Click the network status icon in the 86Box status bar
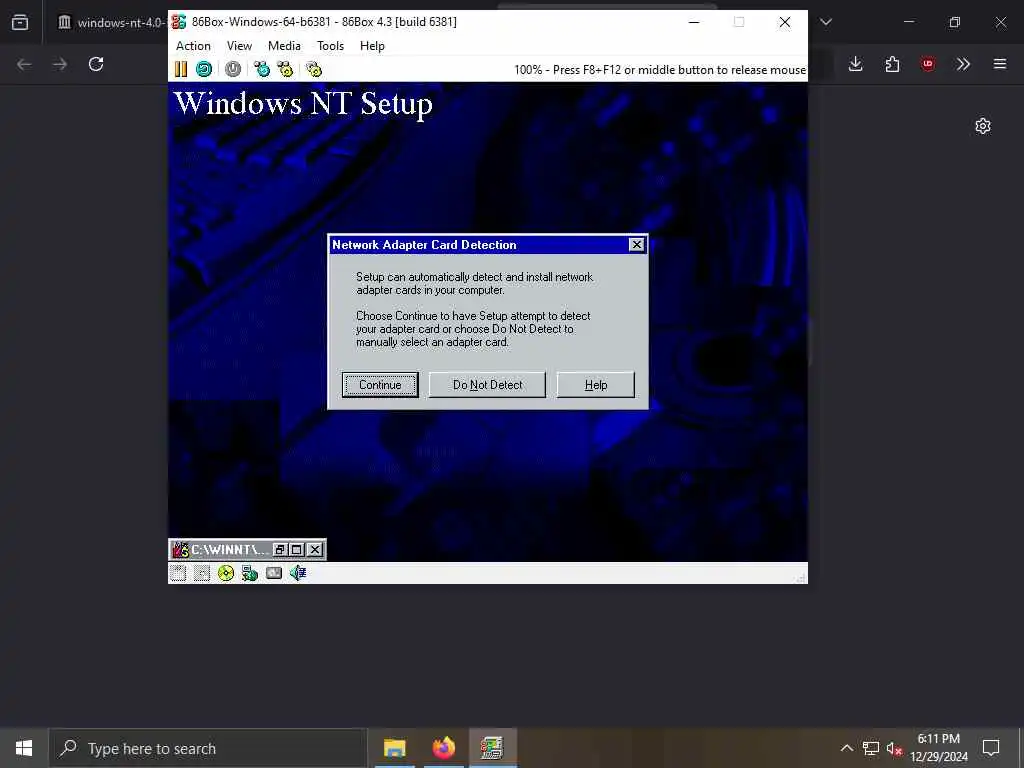This screenshot has width=1024, height=768. tap(249, 573)
